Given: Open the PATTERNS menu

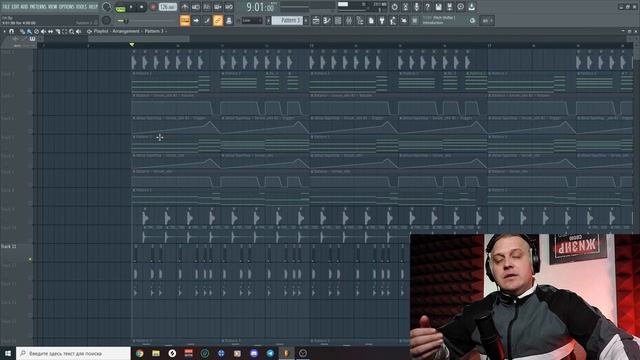Looking at the screenshot, I should click(x=38, y=7).
